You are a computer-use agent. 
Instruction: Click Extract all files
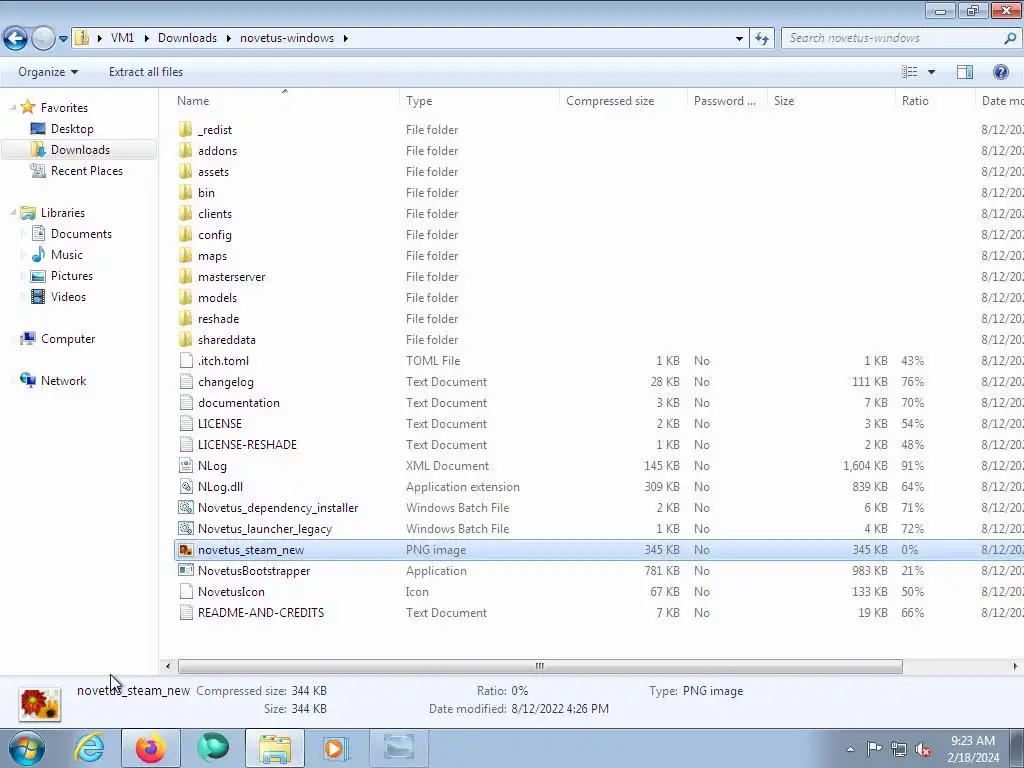pos(146,72)
